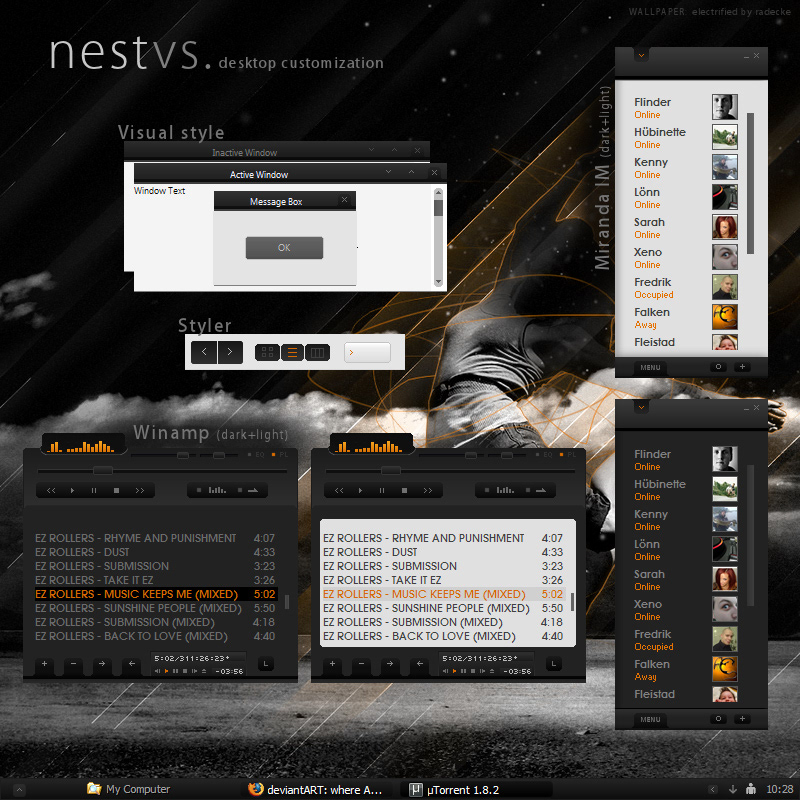Add files with plus button in dark Winamp
The image size is (800, 800).
click(x=44, y=664)
